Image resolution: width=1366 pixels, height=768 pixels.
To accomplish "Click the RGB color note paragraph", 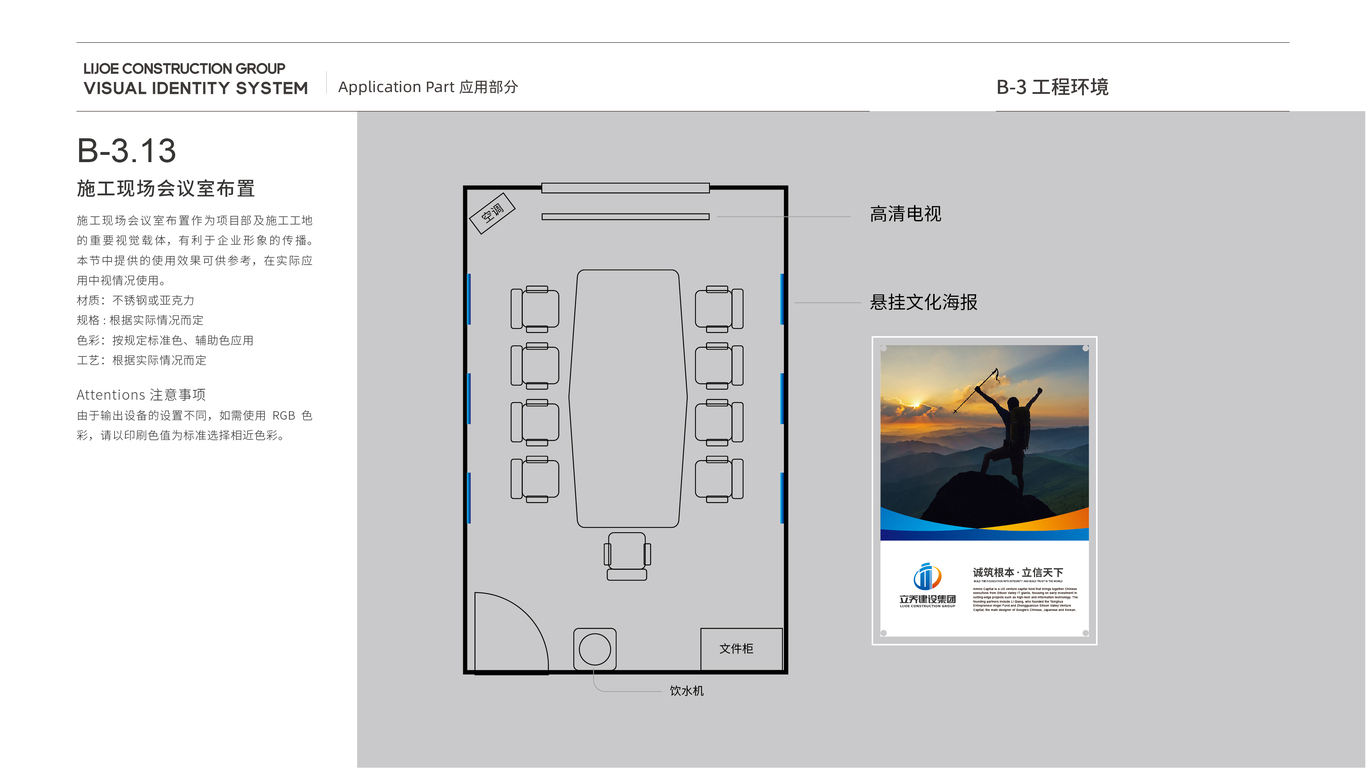I will point(195,425).
